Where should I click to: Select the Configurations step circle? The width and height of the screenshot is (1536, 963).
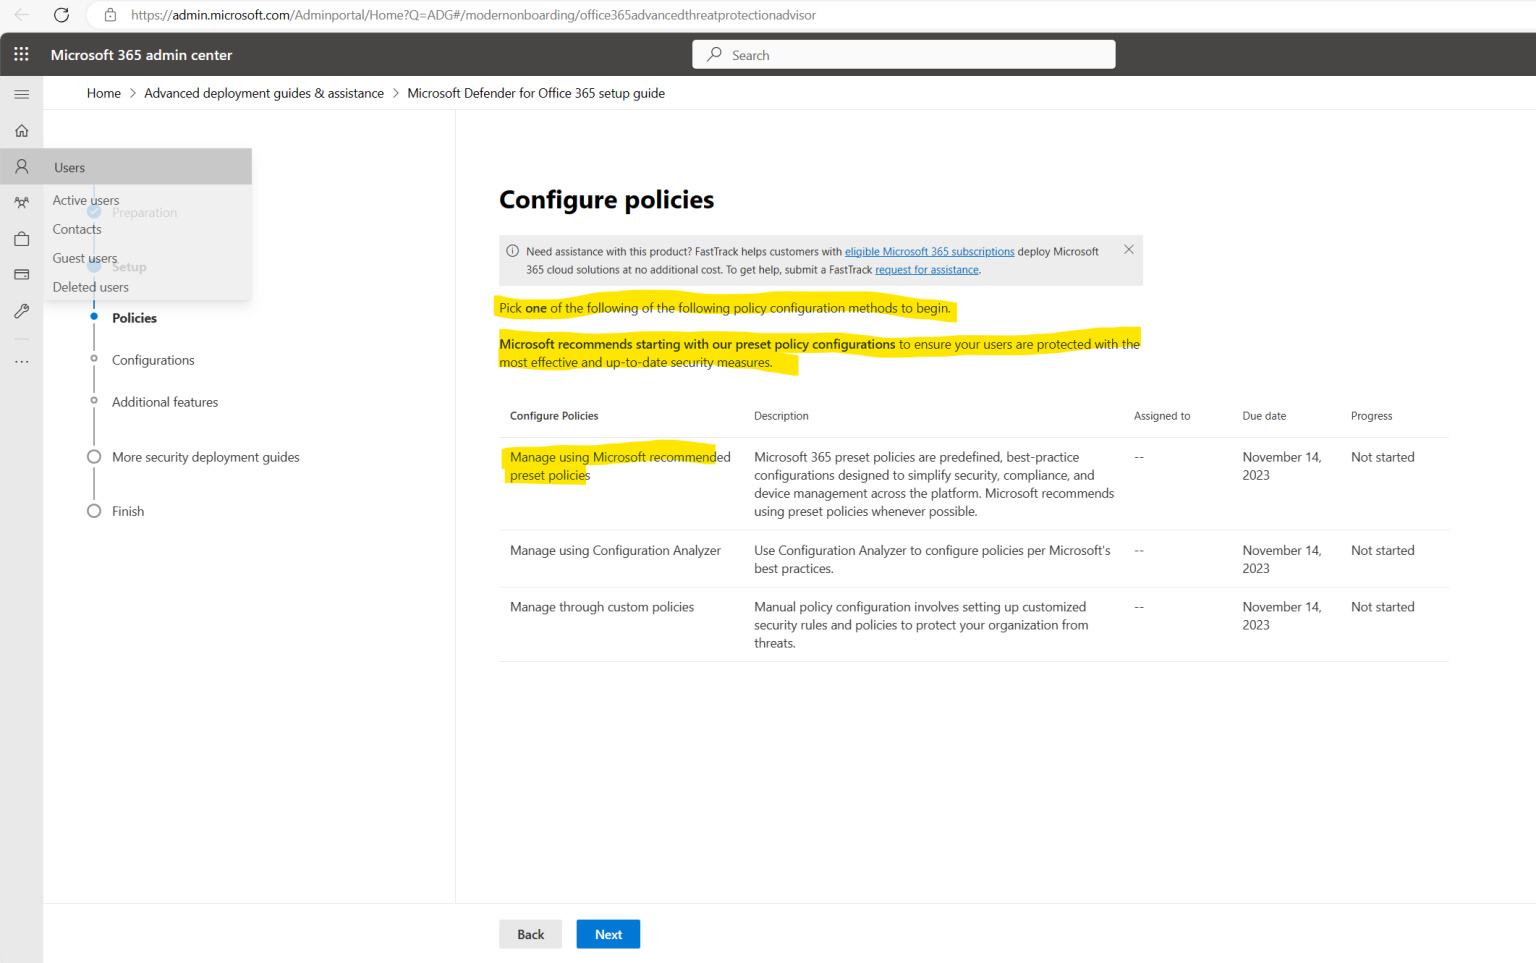coord(93,360)
